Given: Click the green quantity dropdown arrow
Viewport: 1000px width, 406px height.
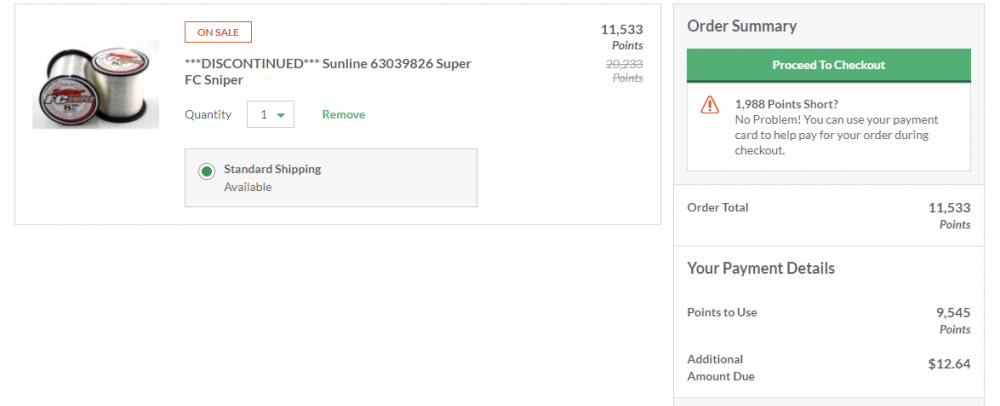Looking at the screenshot, I should pyautogui.click(x=281, y=115).
